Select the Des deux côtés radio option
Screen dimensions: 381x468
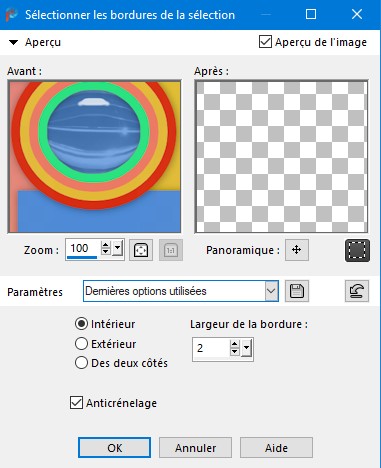(x=81, y=363)
